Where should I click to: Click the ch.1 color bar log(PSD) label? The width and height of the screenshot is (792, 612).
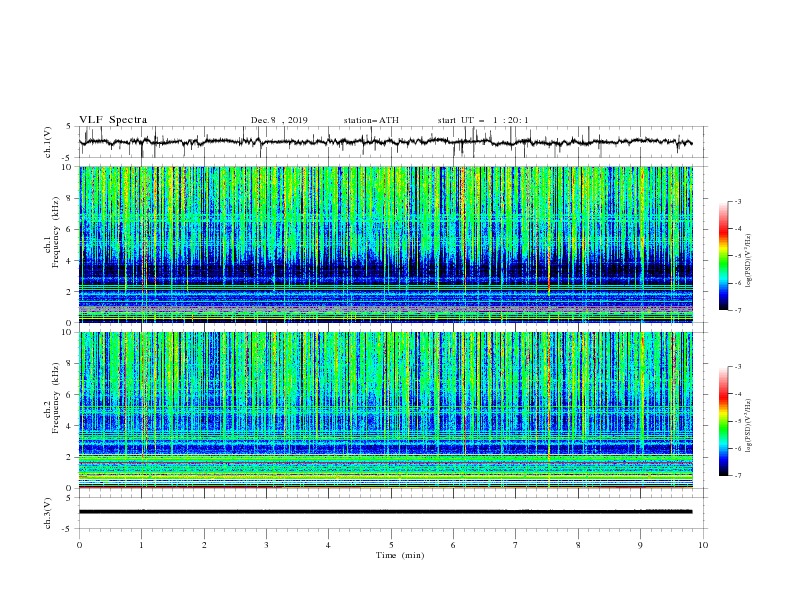[x=749, y=261]
